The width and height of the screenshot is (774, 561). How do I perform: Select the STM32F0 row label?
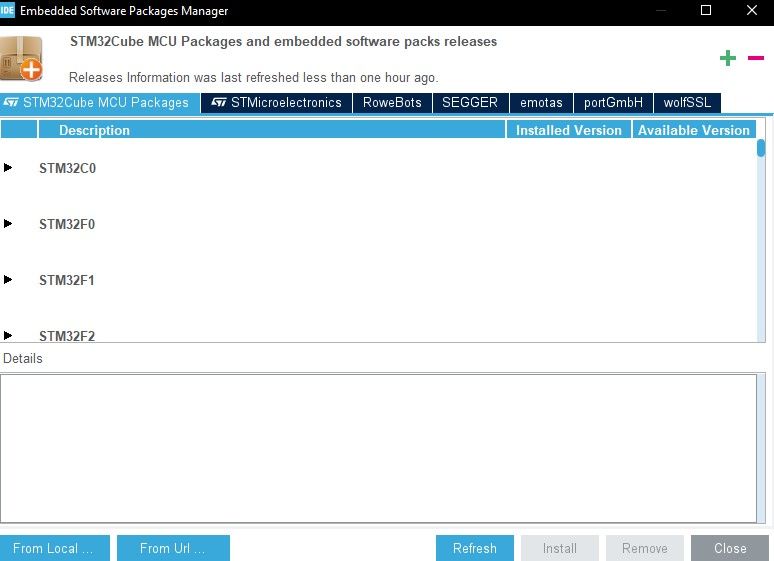[67, 224]
